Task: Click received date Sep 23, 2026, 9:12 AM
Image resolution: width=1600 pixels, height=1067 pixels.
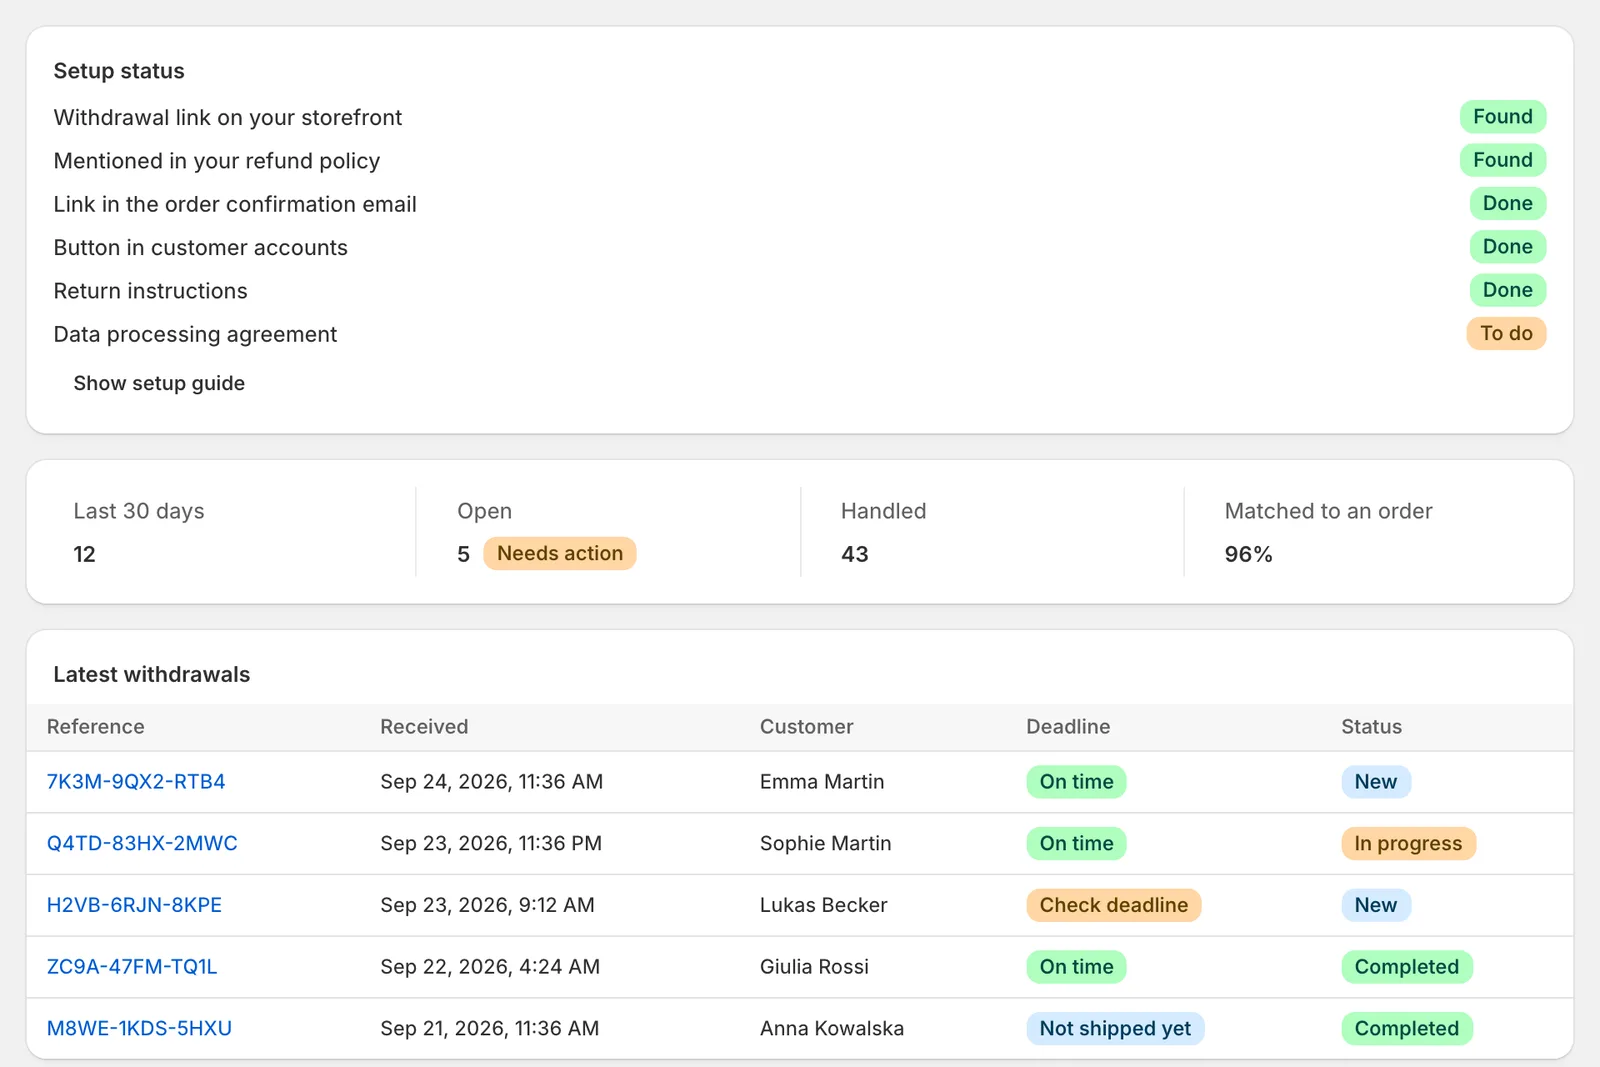Action: coord(488,905)
